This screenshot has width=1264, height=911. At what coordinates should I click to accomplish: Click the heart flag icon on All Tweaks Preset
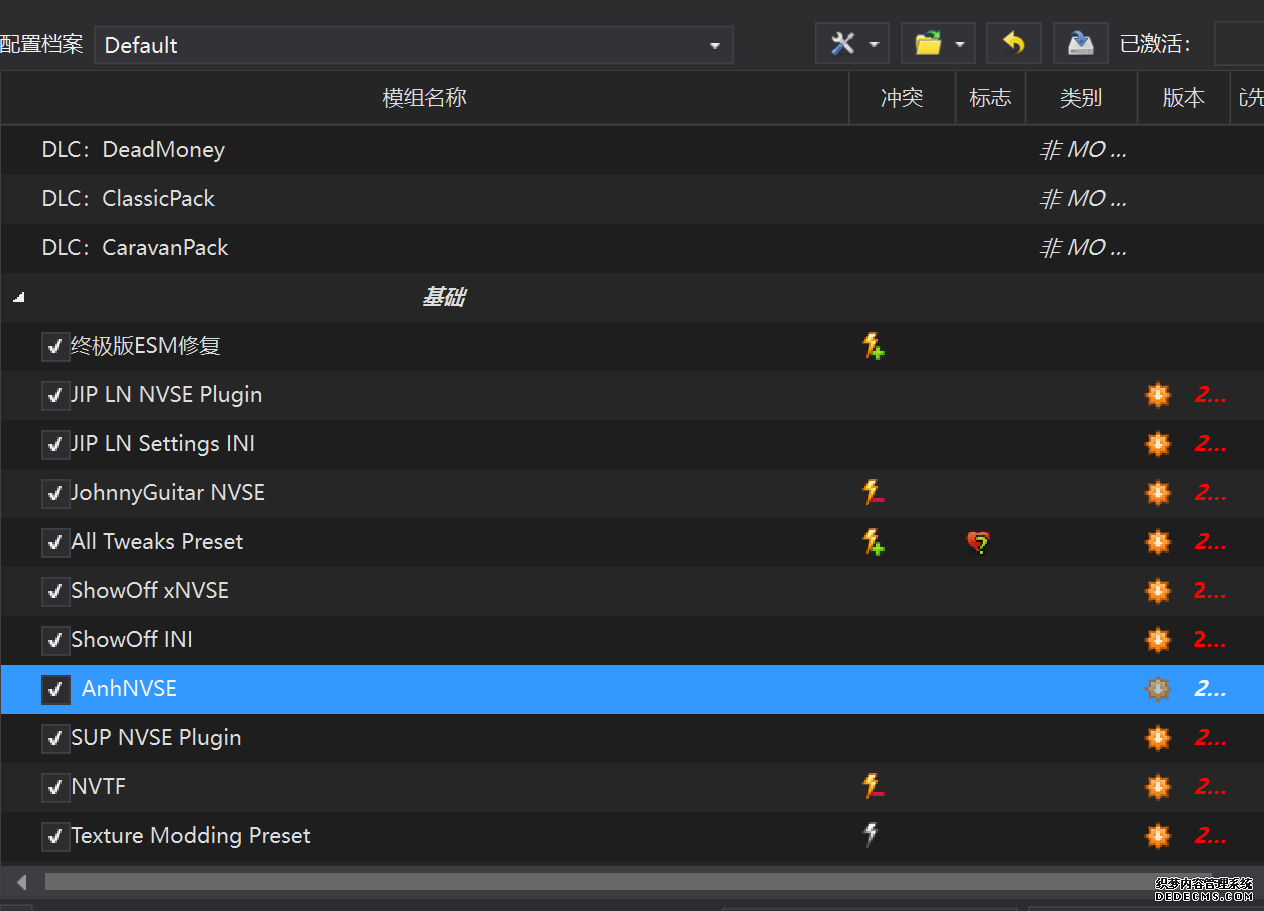[978, 542]
